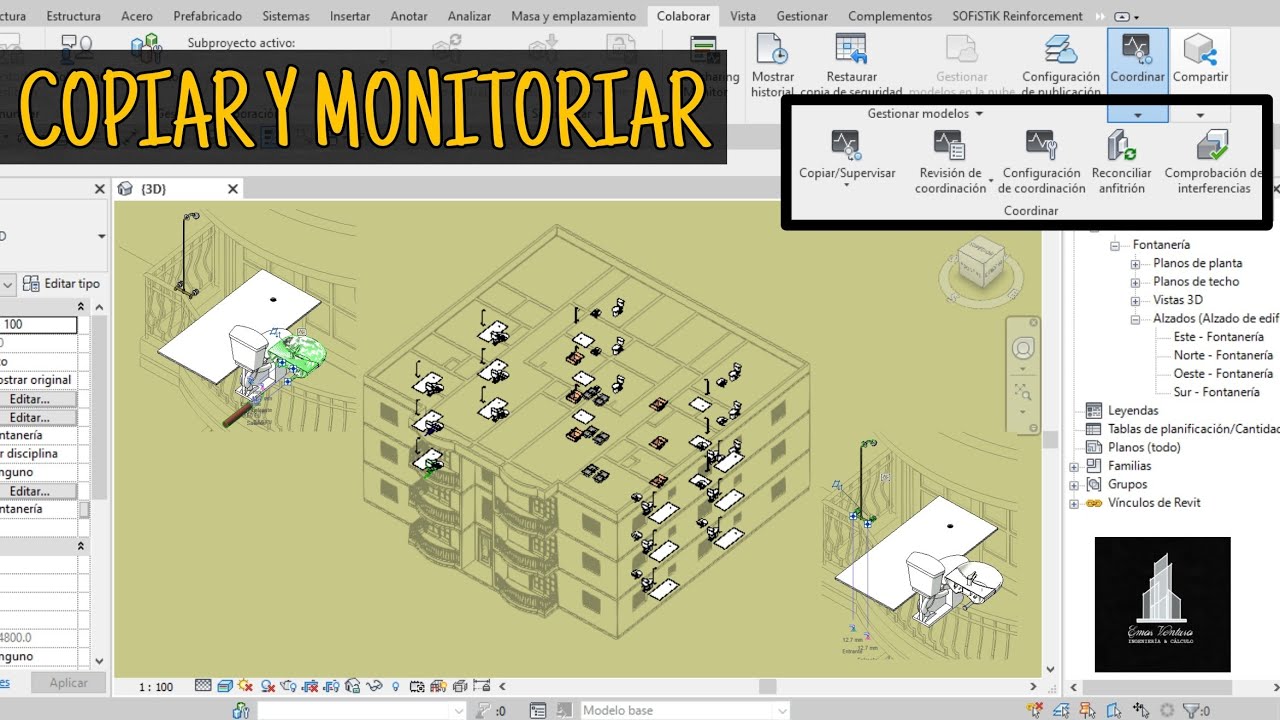The width and height of the screenshot is (1280, 720).
Task: Click view horizontal scrollbar thumb
Action: click(767, 686)
